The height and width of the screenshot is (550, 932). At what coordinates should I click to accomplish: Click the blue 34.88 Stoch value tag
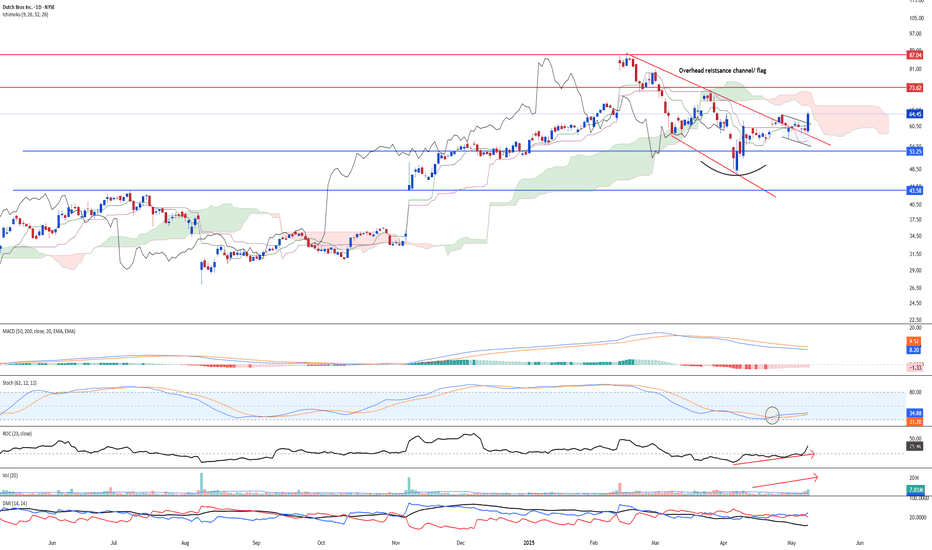pos(915,413)
